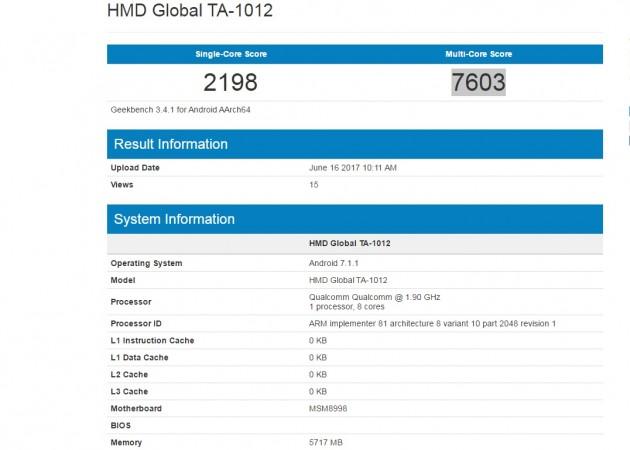Click the BIOS label
This screenshot has height=450, width=630.
[x=121, y=425]
